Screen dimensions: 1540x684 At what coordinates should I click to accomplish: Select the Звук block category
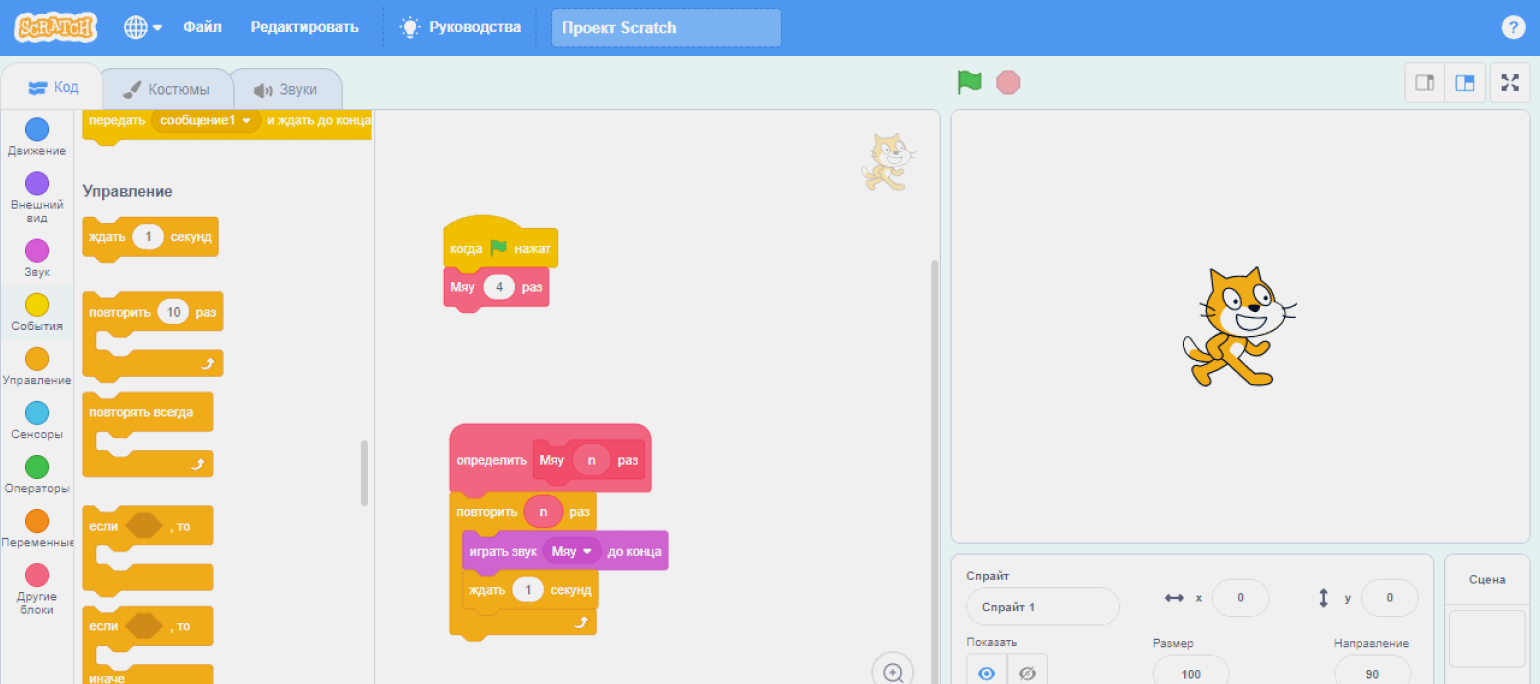click(37, 259)
